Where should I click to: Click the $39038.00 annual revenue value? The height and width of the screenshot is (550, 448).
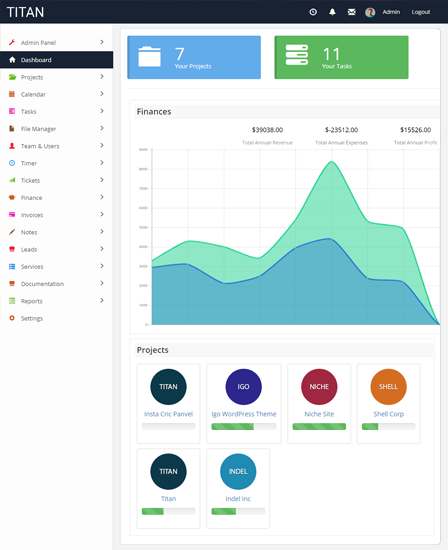[x=267, y=130]
